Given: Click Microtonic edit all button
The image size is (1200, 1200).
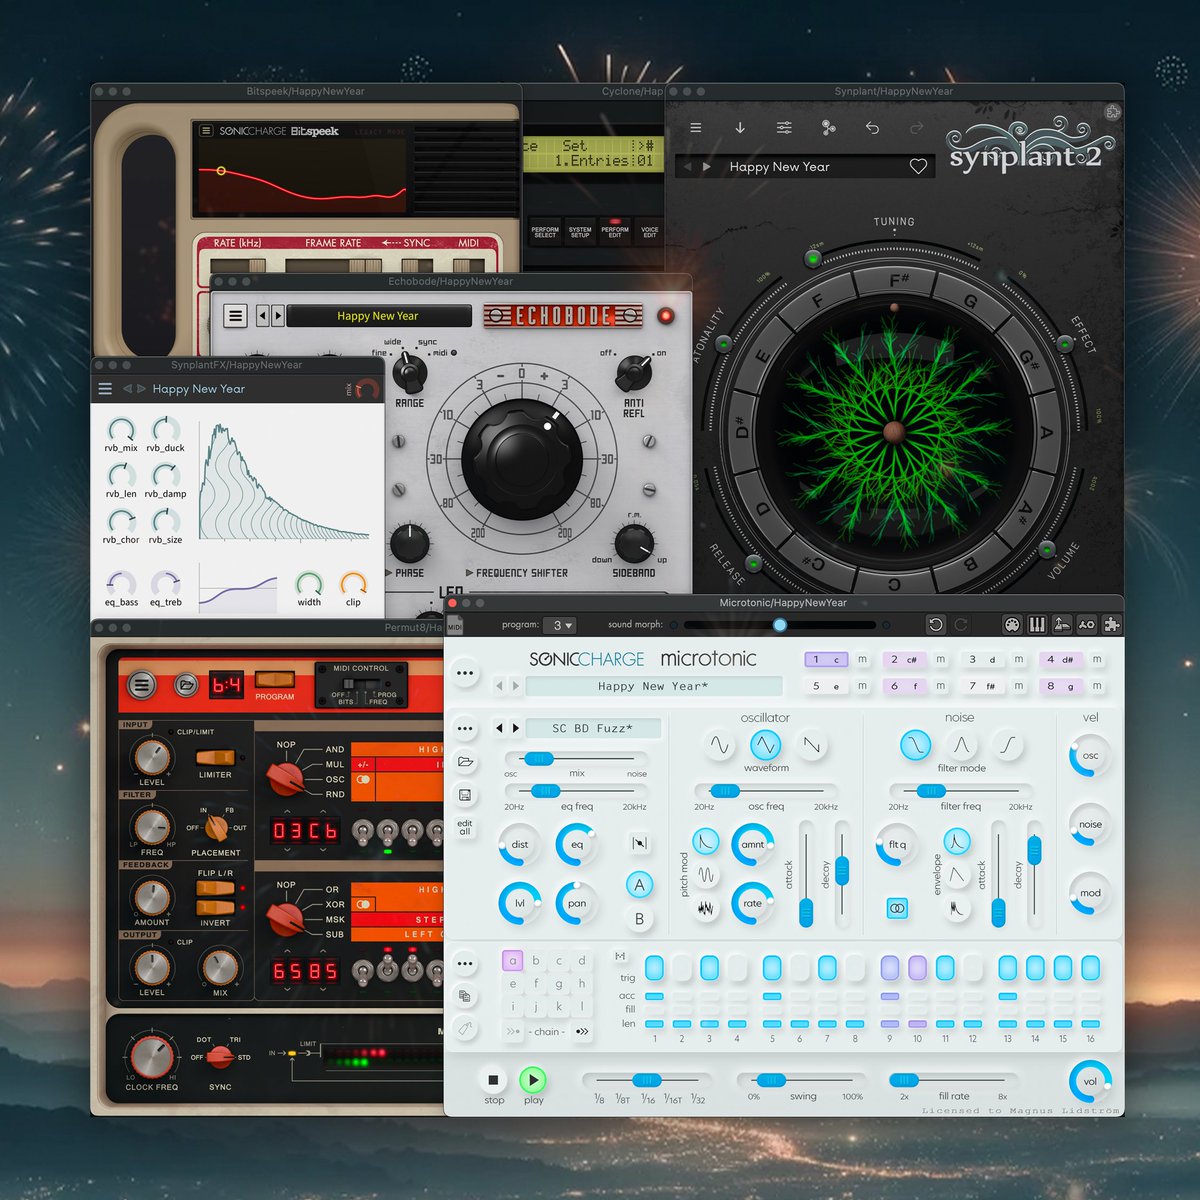Looking at the screenshot, I should tap(465, 828).
